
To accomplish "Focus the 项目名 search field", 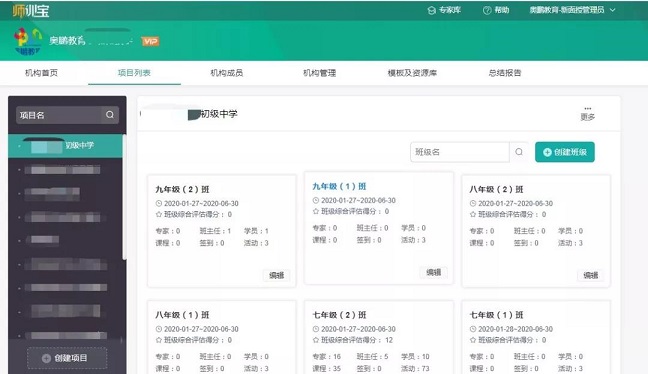I will (59, 115).
